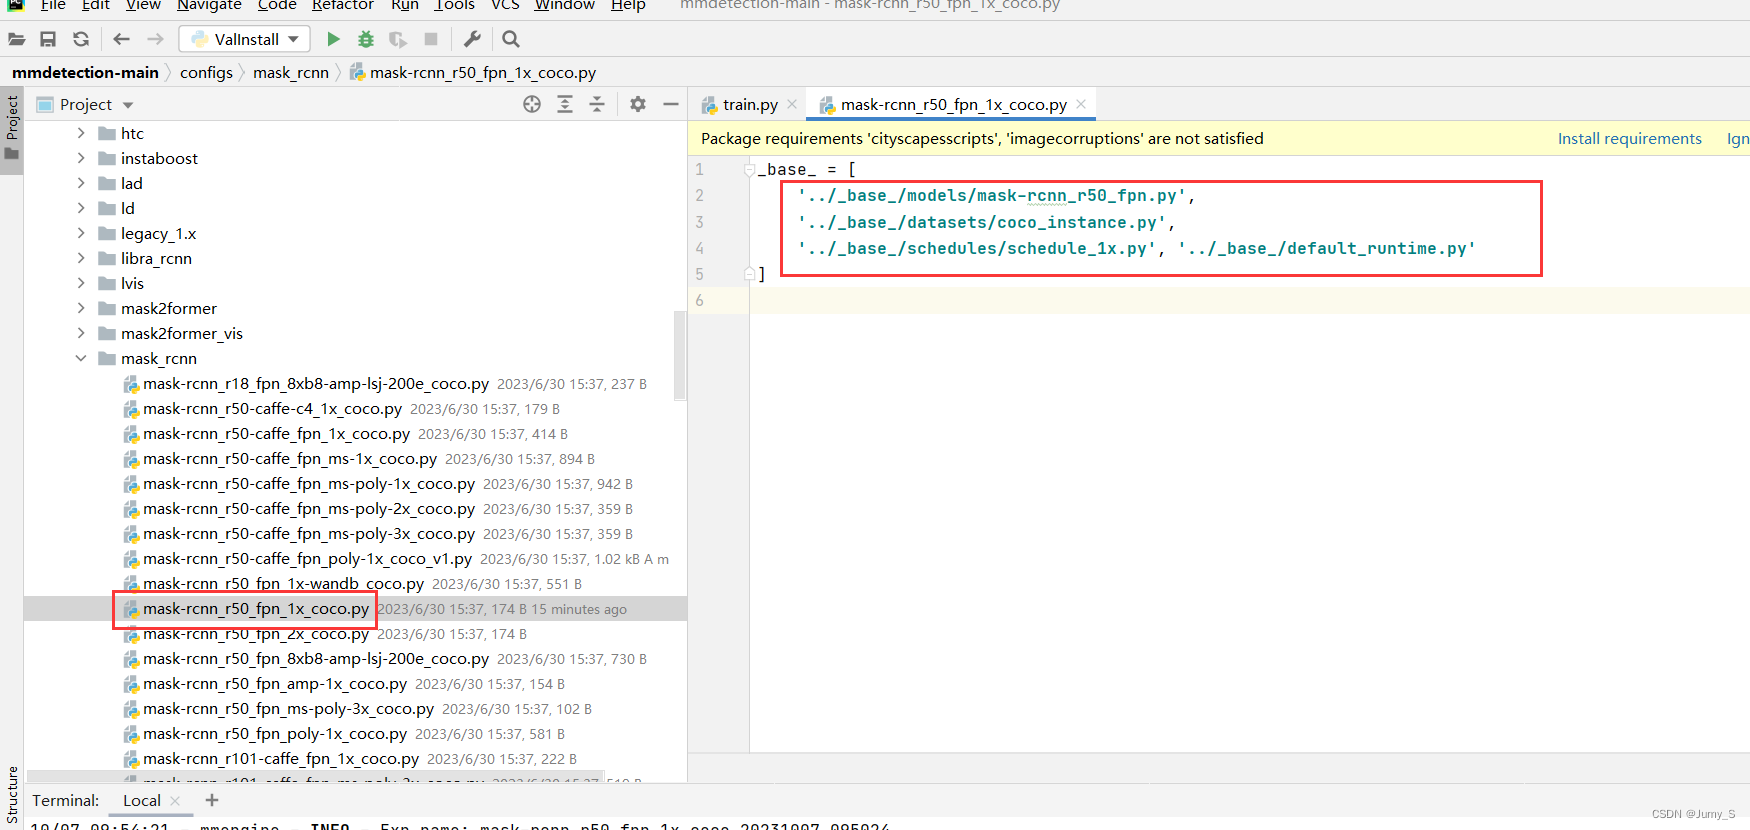Select mask-rcnn_r50-caffe-c4_1x_coco.py file
This screenshot has height=830, width=1750.
coord(272,408)
